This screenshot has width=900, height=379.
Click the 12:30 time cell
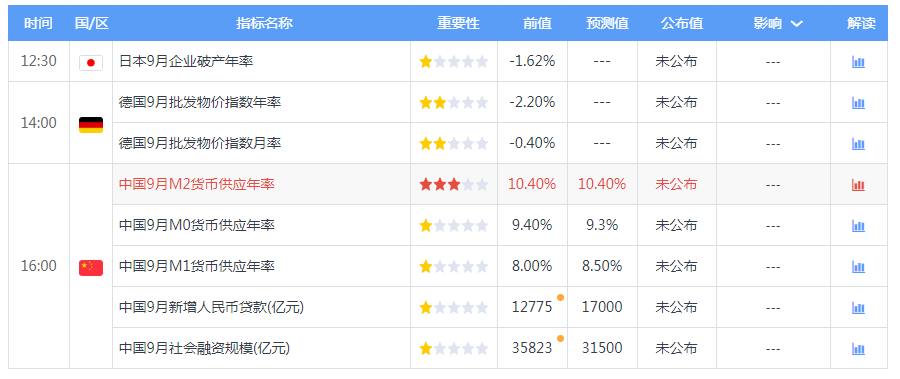coord(38,61)
